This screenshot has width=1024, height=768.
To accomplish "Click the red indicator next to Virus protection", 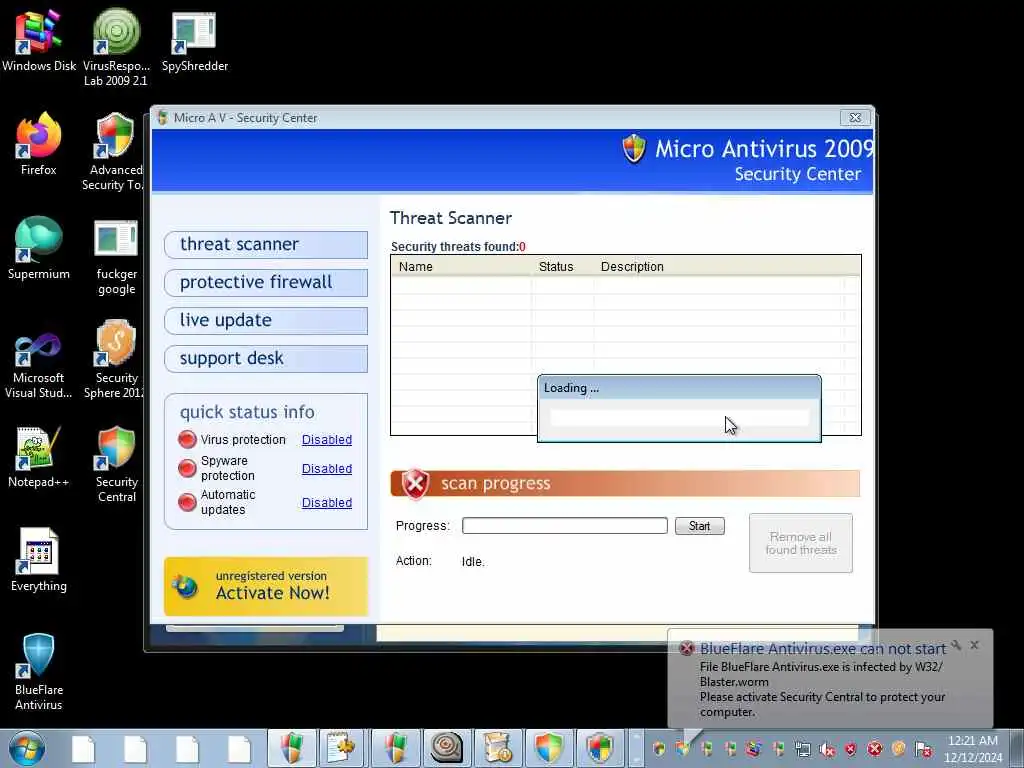I will [187, 440].
